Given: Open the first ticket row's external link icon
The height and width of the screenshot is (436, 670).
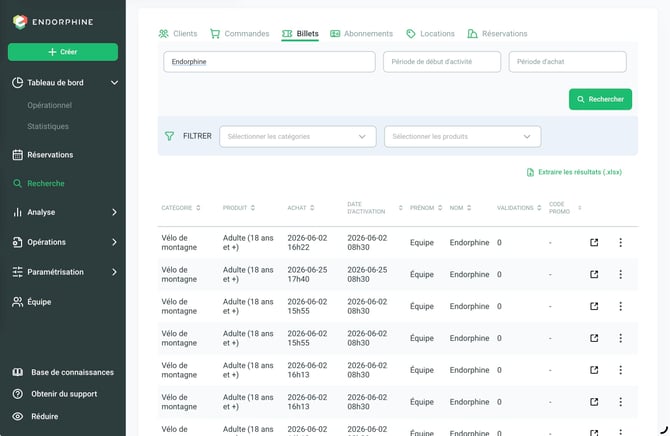Looking at the screenshot, I should tap(594, 242).
